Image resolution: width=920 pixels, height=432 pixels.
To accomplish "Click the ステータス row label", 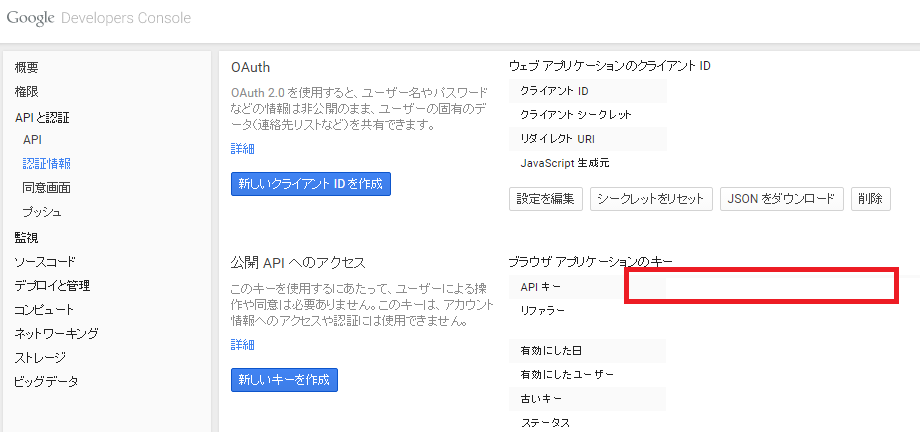I will [x=544, y=423].
